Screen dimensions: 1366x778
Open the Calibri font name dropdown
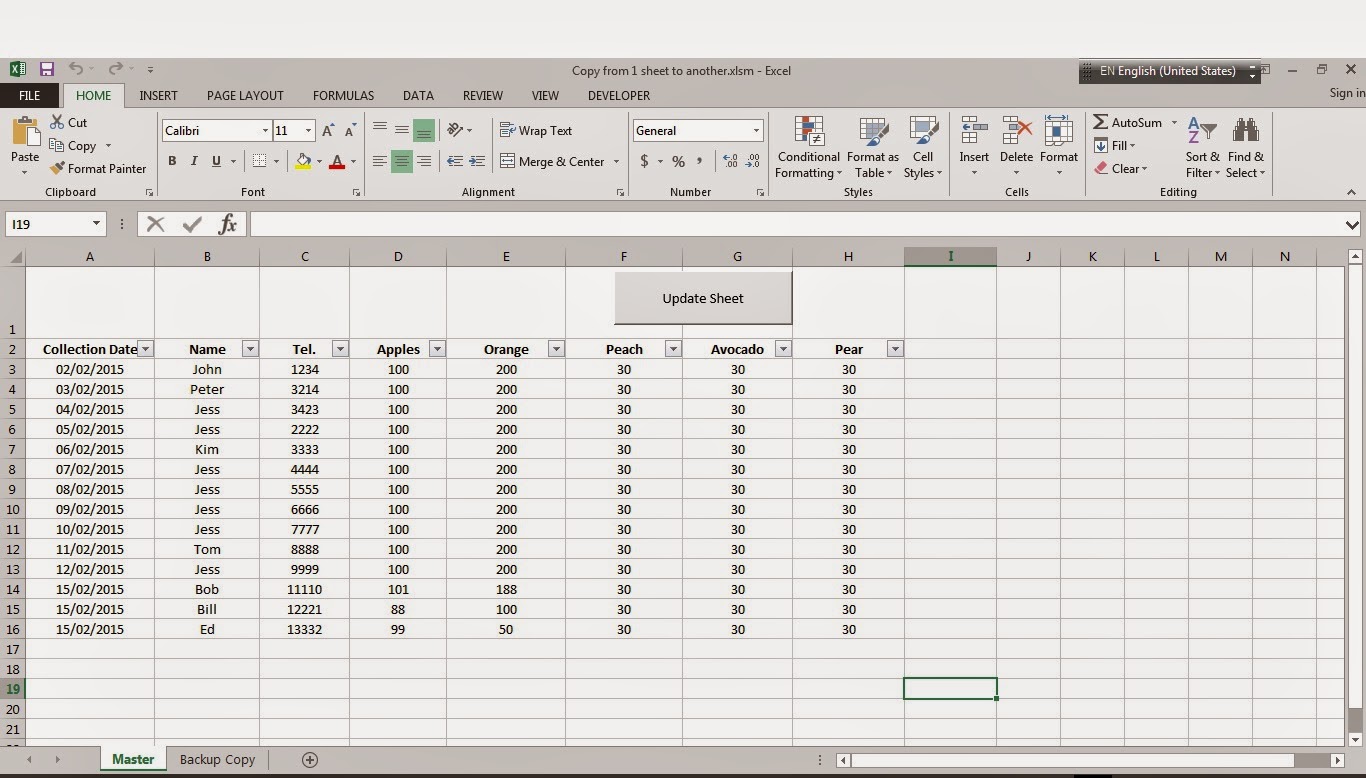coord(265,131)
